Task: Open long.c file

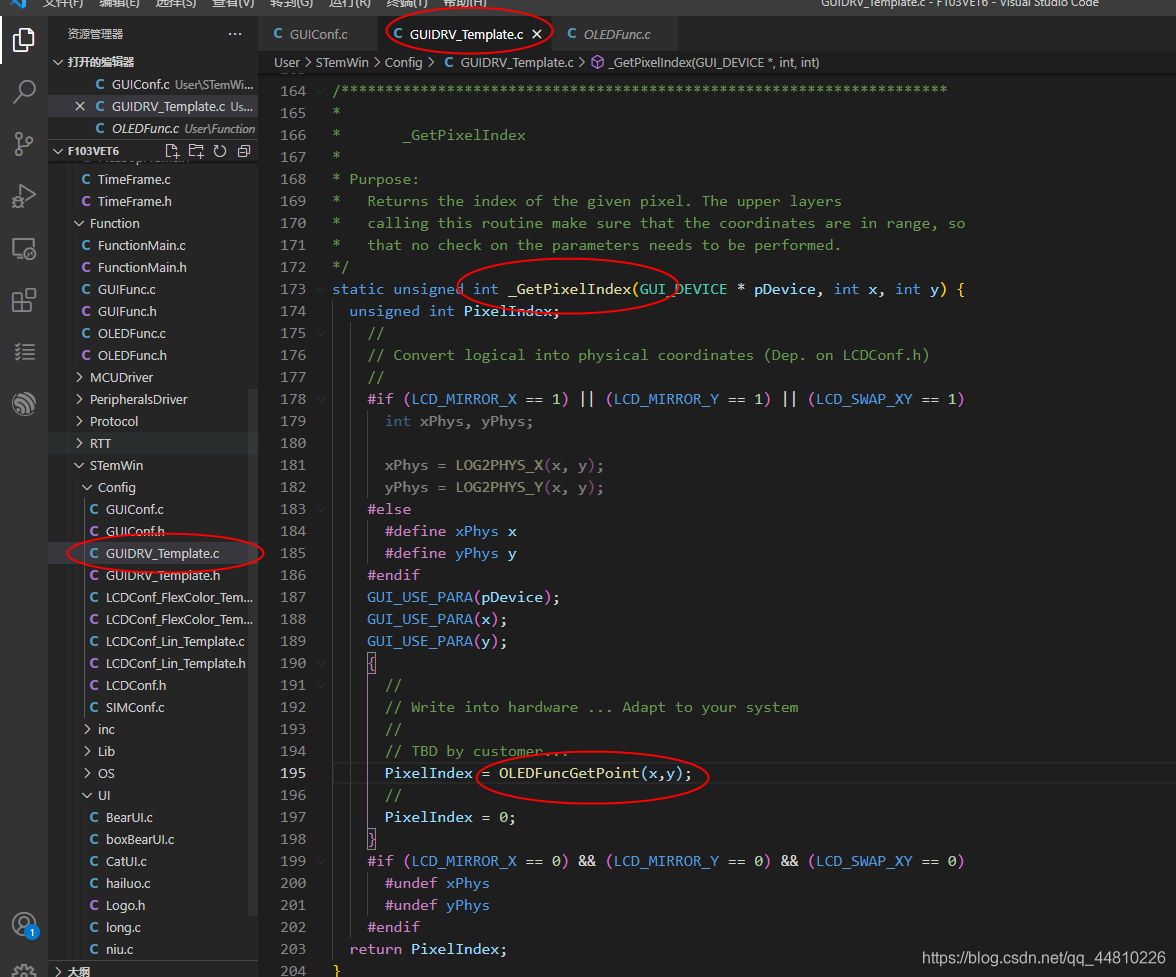Action: tap(123, 928)
